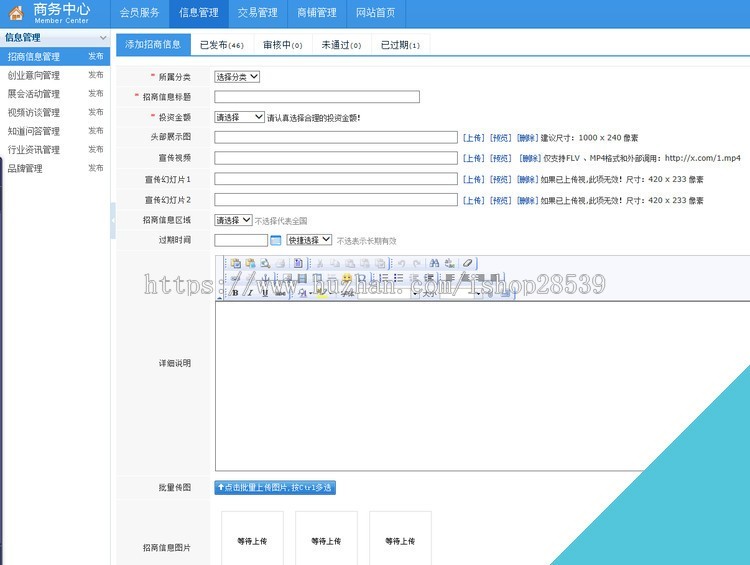The width and height of the screenshot is (750, 565).
Task: Toggle Bold formatting in the editor
Action: tap(235, 293)
